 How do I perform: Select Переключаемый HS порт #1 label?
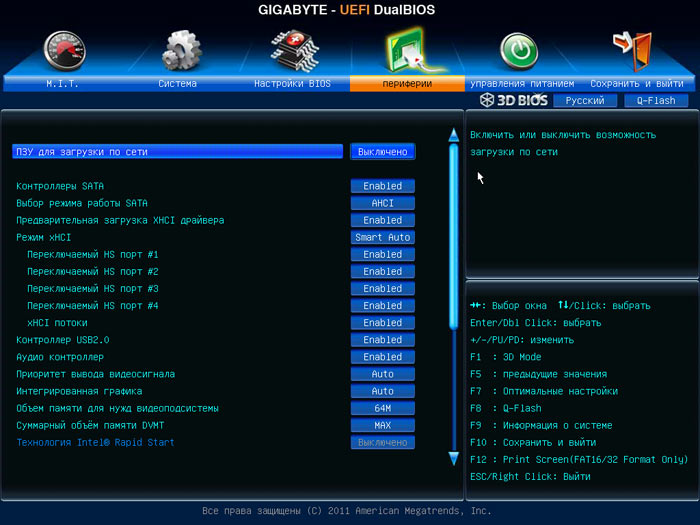coord(92,254)
